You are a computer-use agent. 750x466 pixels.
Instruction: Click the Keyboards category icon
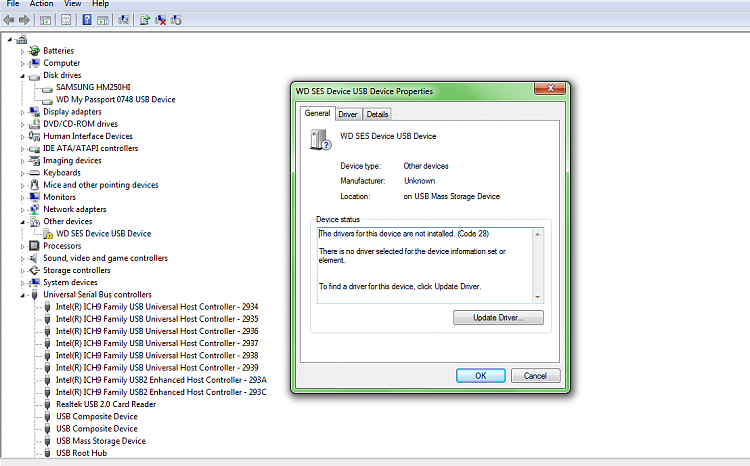(x=34, y=173)
